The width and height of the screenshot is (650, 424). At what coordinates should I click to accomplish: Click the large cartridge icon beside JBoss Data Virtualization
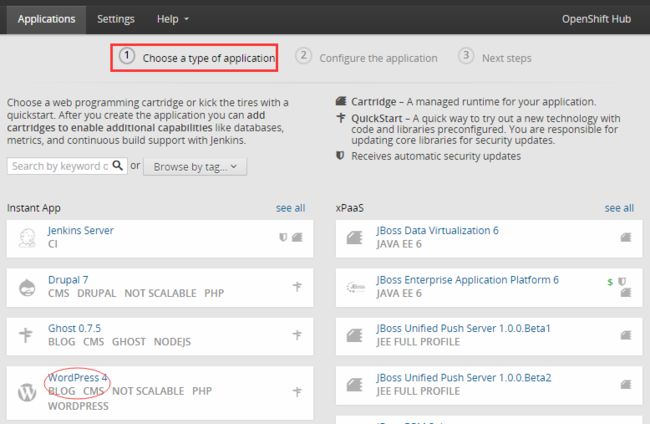355,237
